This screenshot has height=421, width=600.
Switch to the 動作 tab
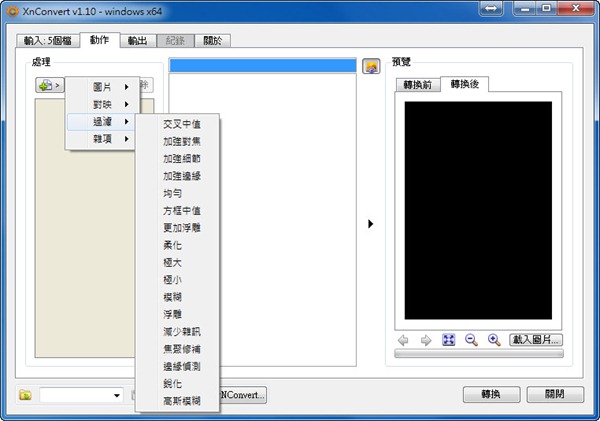[x=99, y=40]
